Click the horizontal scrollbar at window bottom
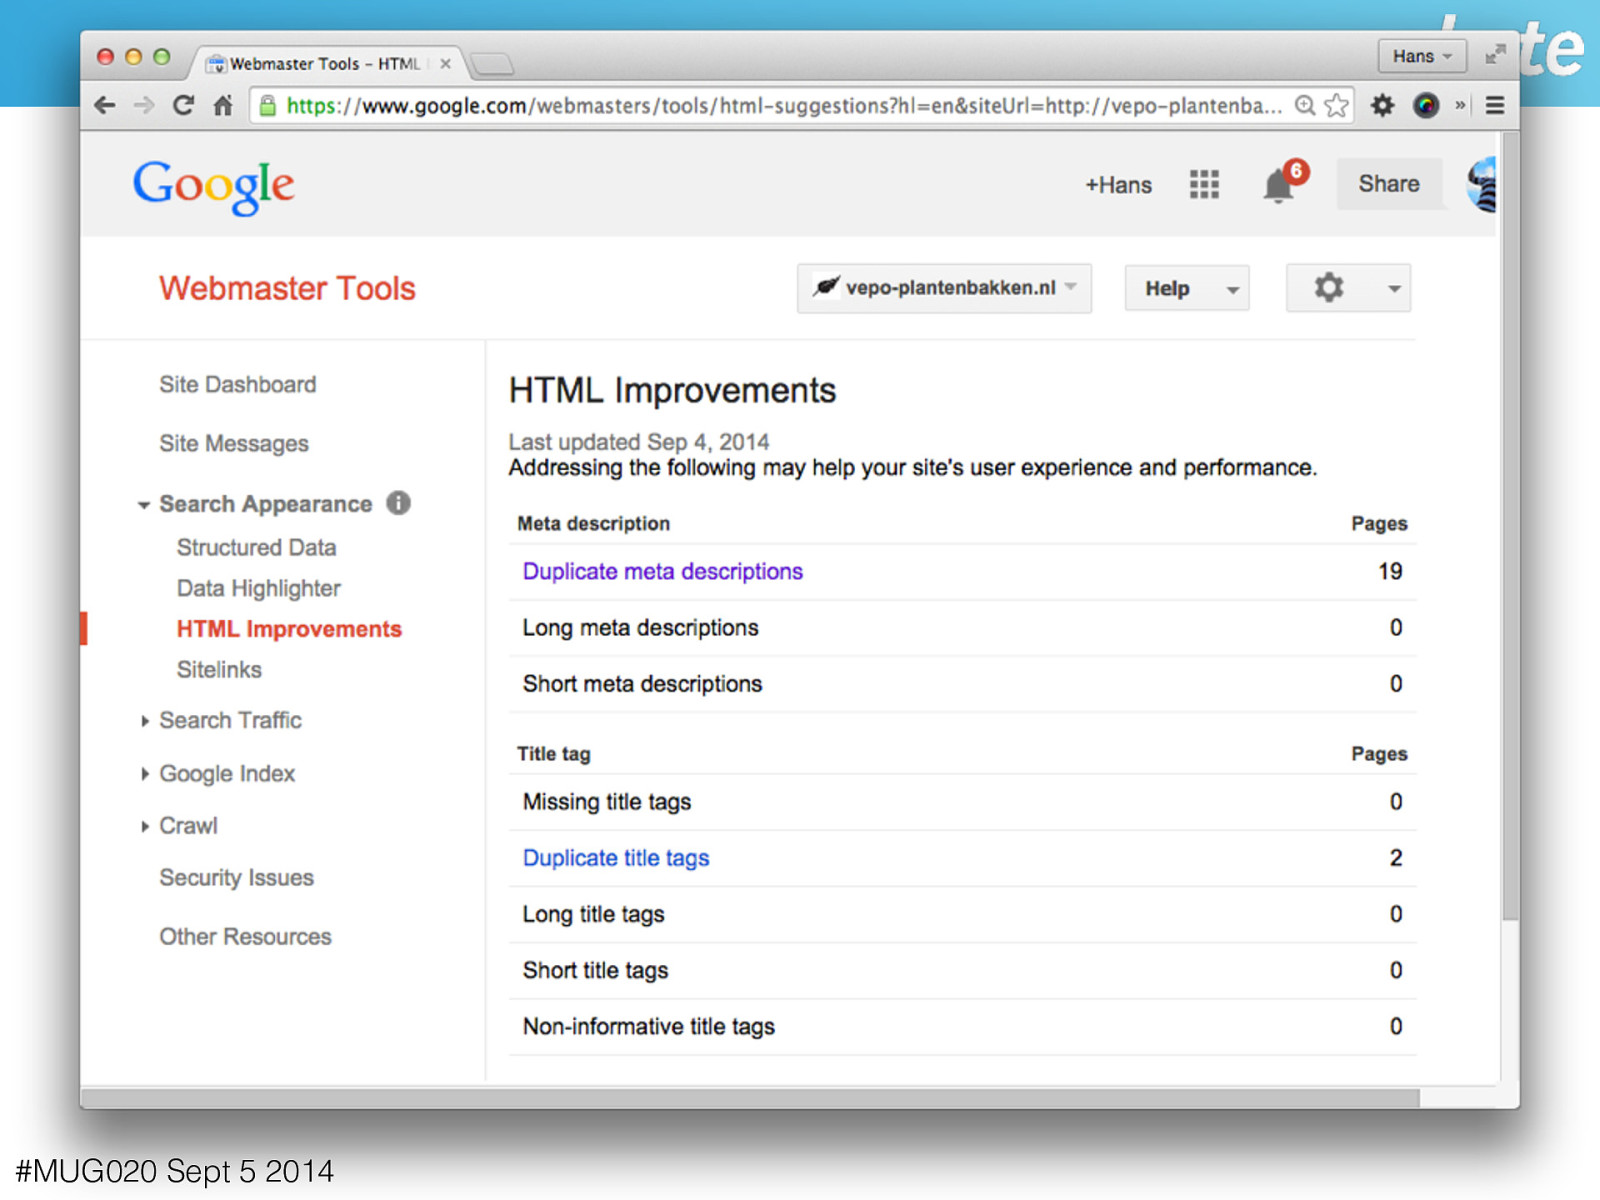This screenshot has height=1200, width=1600. pyautogui.click(x=750, y=1098)
